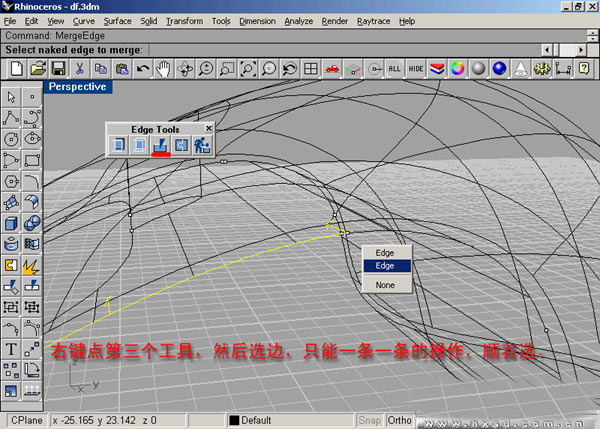This screenshot has width=600, height=429.
Task: Select the Text tool in left toolbar
Action: [11, 349]
